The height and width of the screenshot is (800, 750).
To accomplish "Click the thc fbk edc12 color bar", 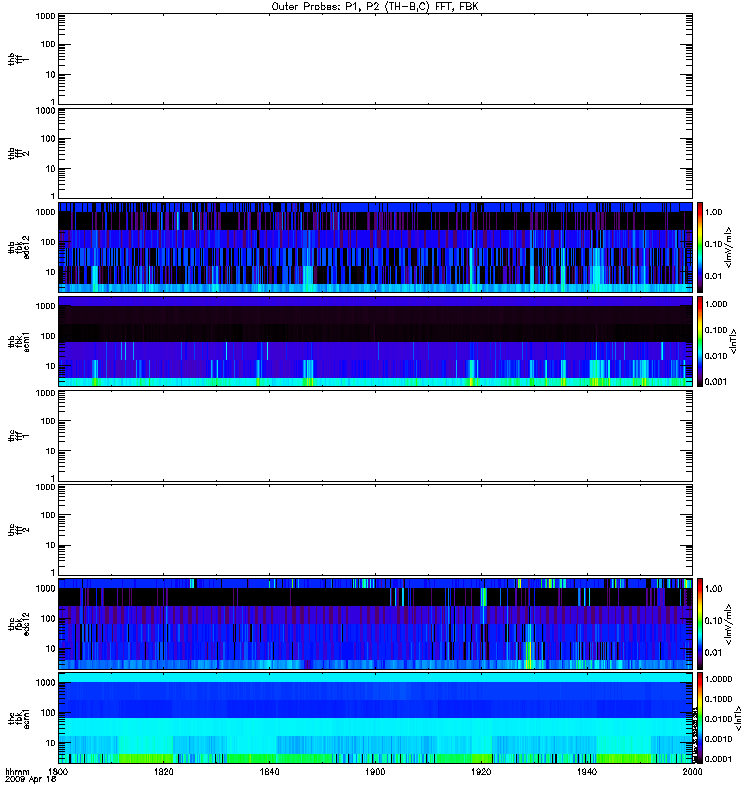I will pos(700,624).
